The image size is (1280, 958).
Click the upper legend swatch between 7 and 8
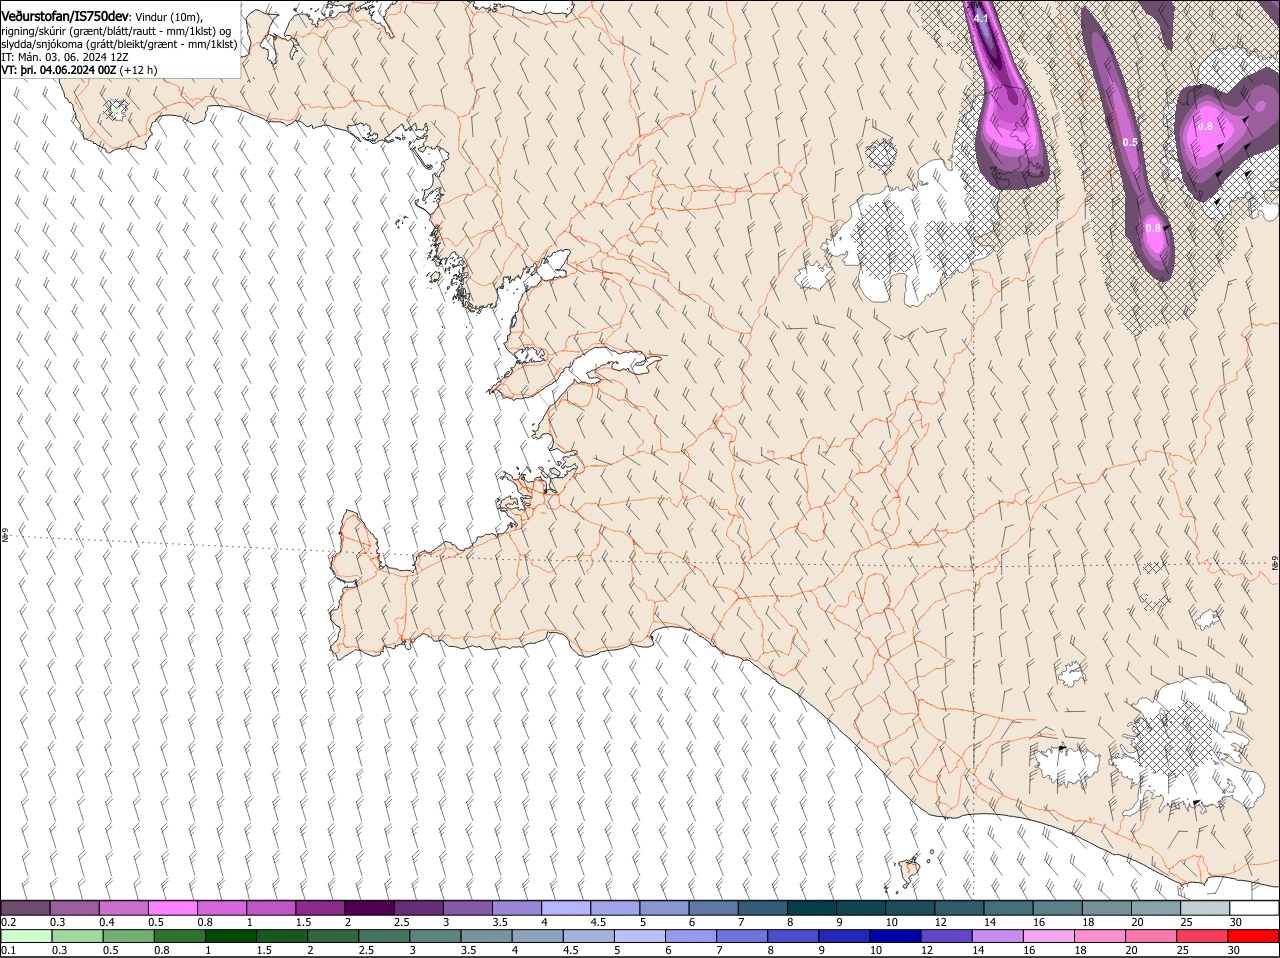point(763,908)
